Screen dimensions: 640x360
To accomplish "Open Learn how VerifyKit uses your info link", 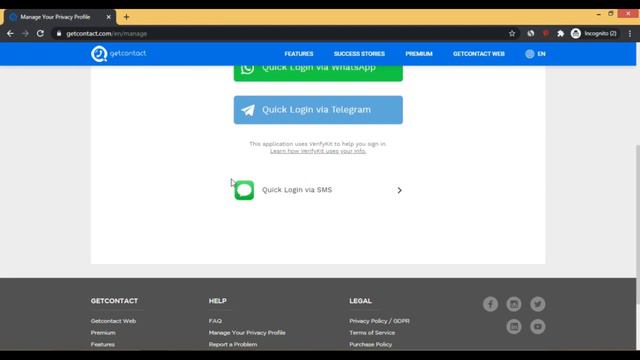I will (x=318, y=151).
